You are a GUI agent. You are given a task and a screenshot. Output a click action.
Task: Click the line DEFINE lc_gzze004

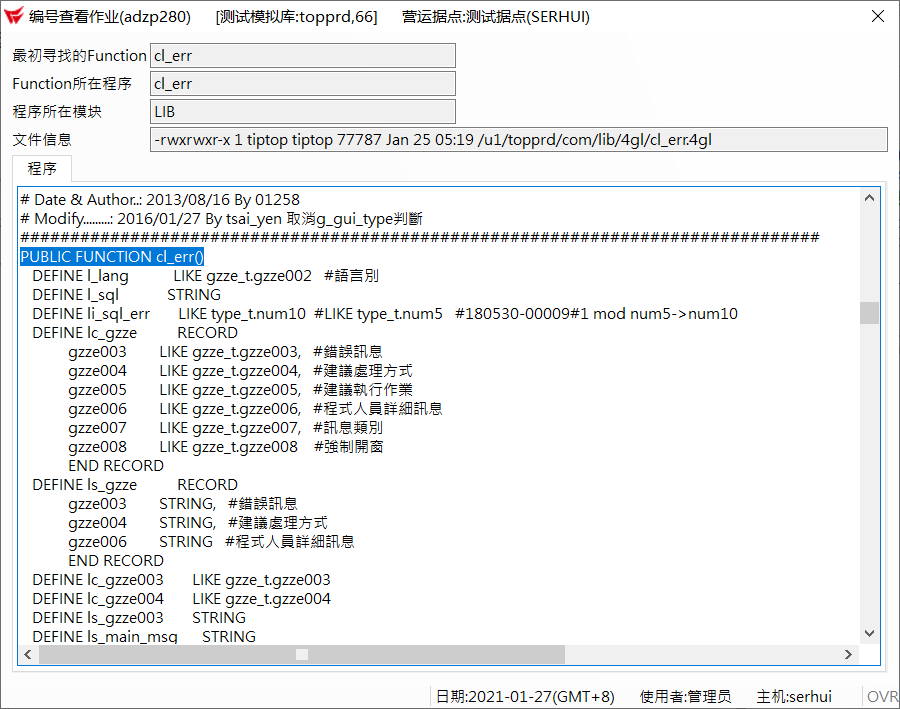click(181, 599)
